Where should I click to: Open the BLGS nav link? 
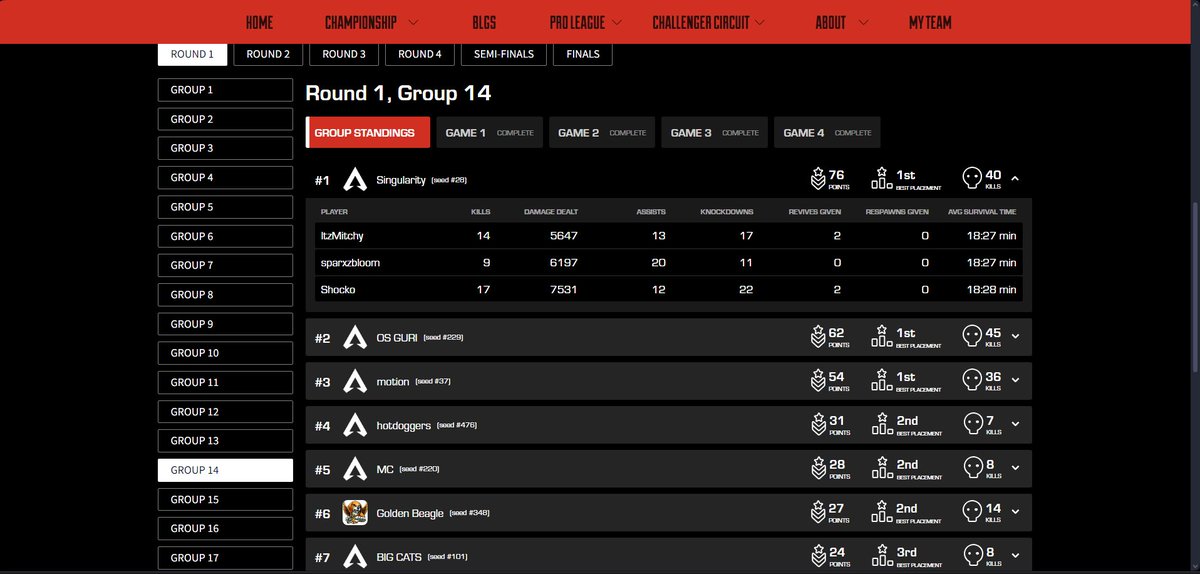tap(484, 22)
